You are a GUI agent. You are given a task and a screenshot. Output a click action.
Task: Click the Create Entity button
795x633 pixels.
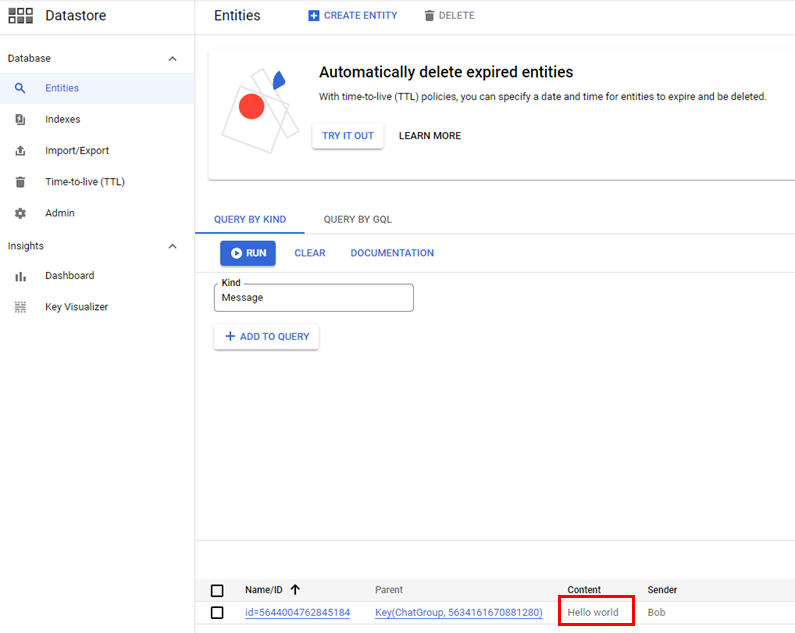tap(352, 16)
